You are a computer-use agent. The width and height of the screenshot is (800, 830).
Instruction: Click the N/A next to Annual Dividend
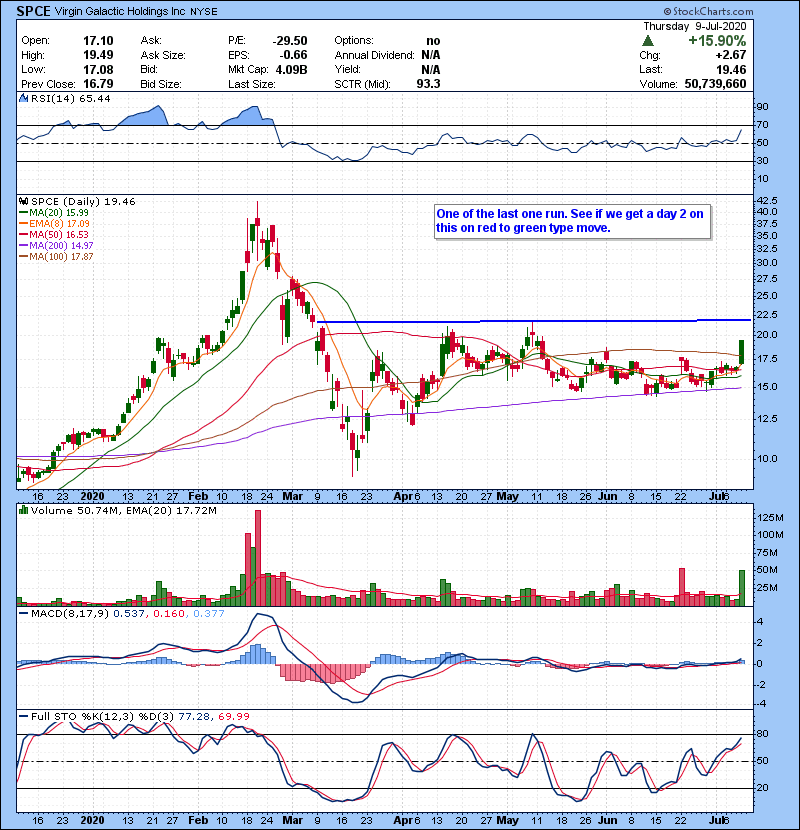point(431,55)
